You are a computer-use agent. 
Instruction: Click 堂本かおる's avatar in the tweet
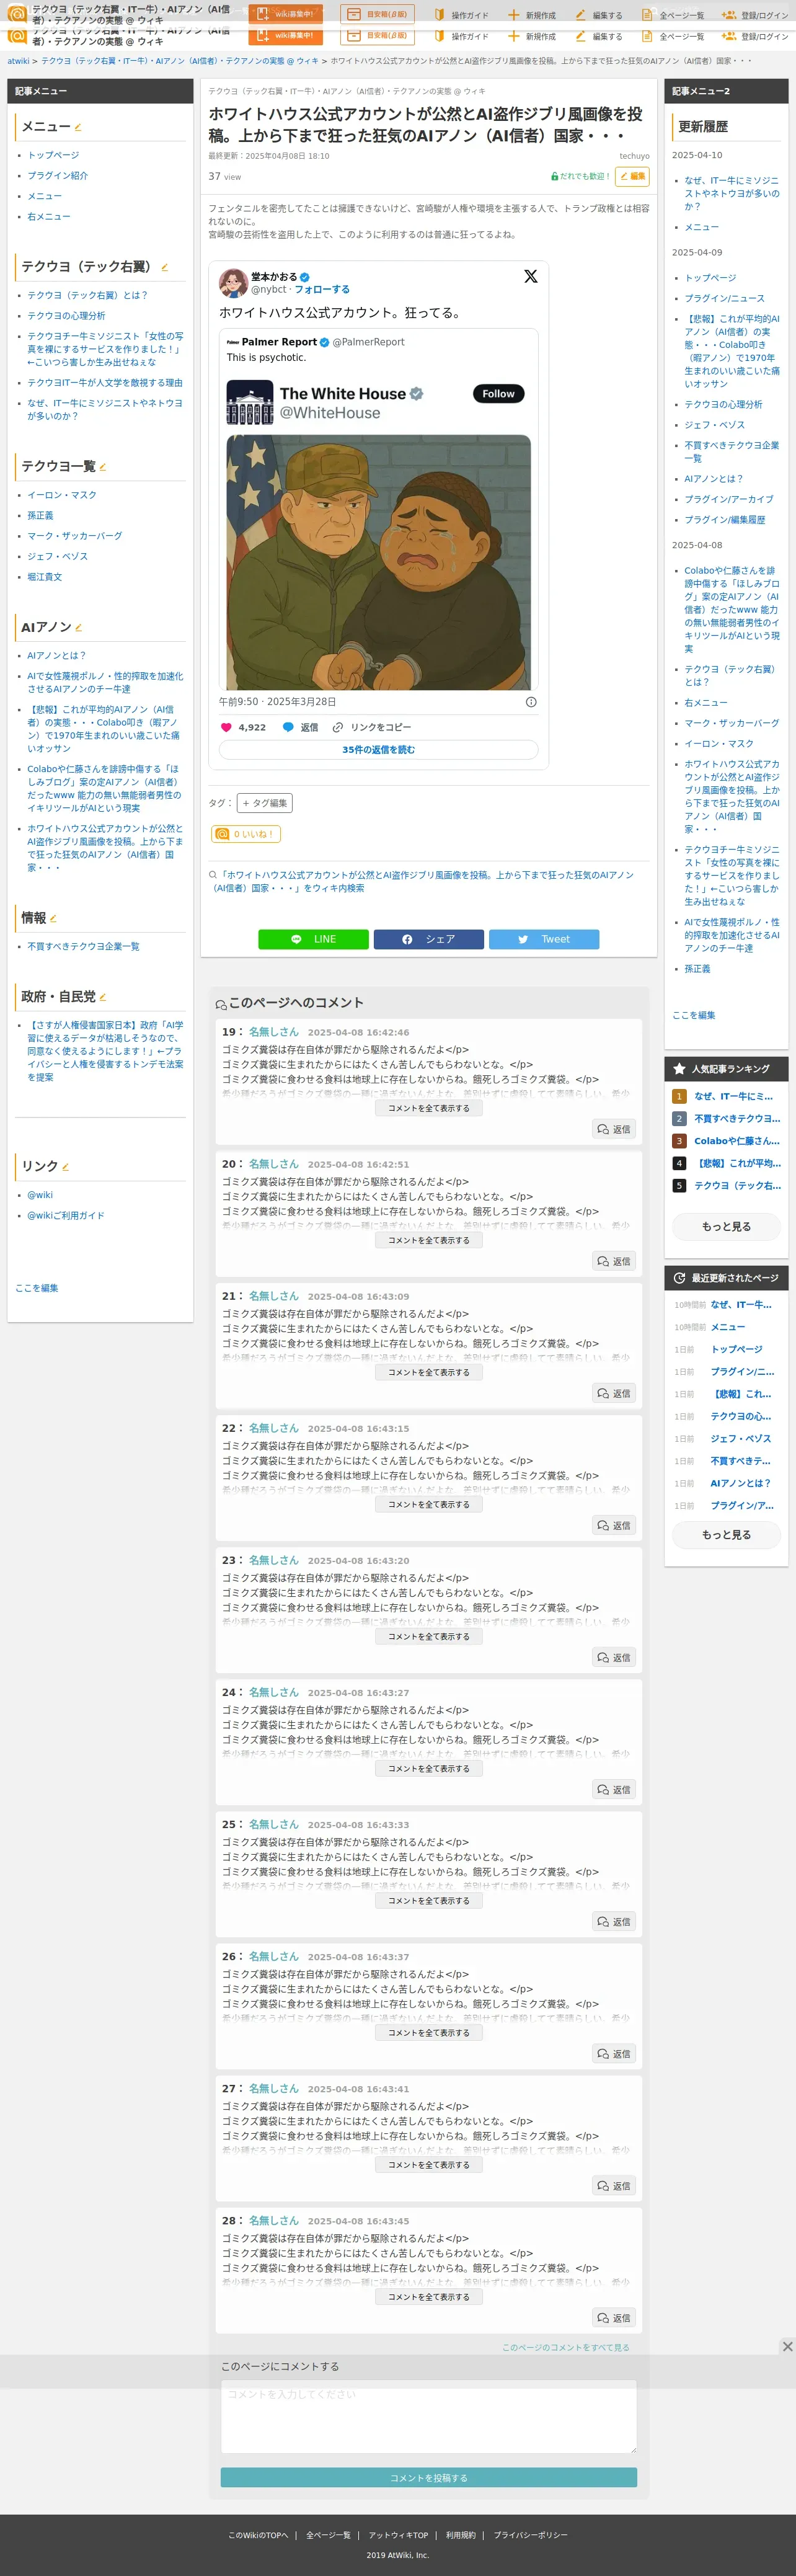click(x=233, y=283)
